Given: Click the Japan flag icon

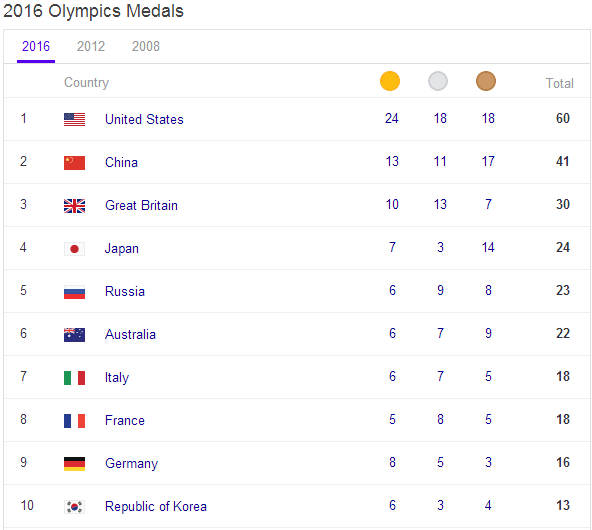Looking at the screenshot, I should click(x=74, y=249).
